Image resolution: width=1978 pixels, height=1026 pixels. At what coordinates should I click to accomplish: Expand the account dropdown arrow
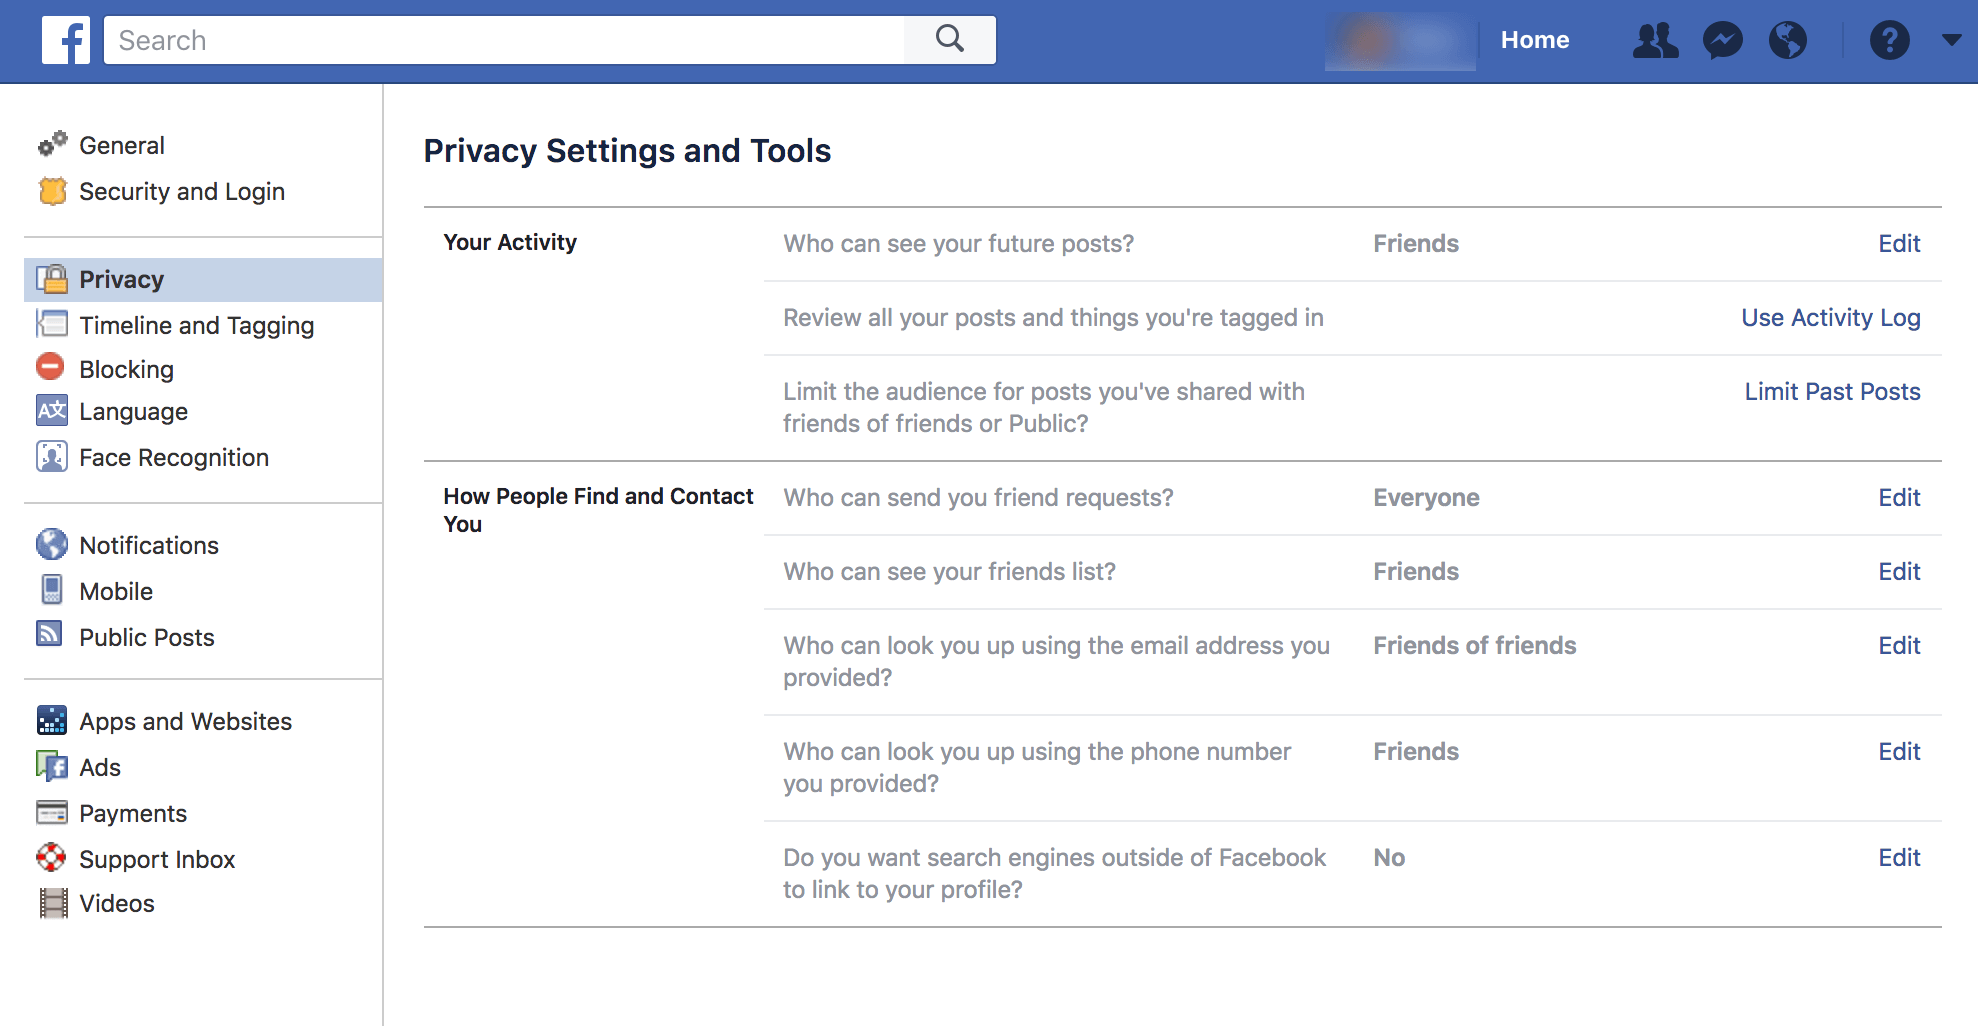(1951, 40)
